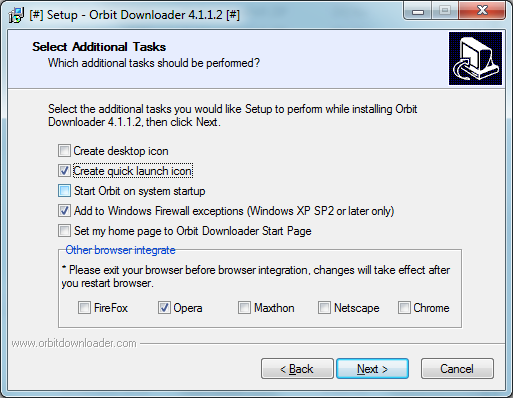Close the setup window with X
The width and height of the screenshot is (513, 398).
482,11
